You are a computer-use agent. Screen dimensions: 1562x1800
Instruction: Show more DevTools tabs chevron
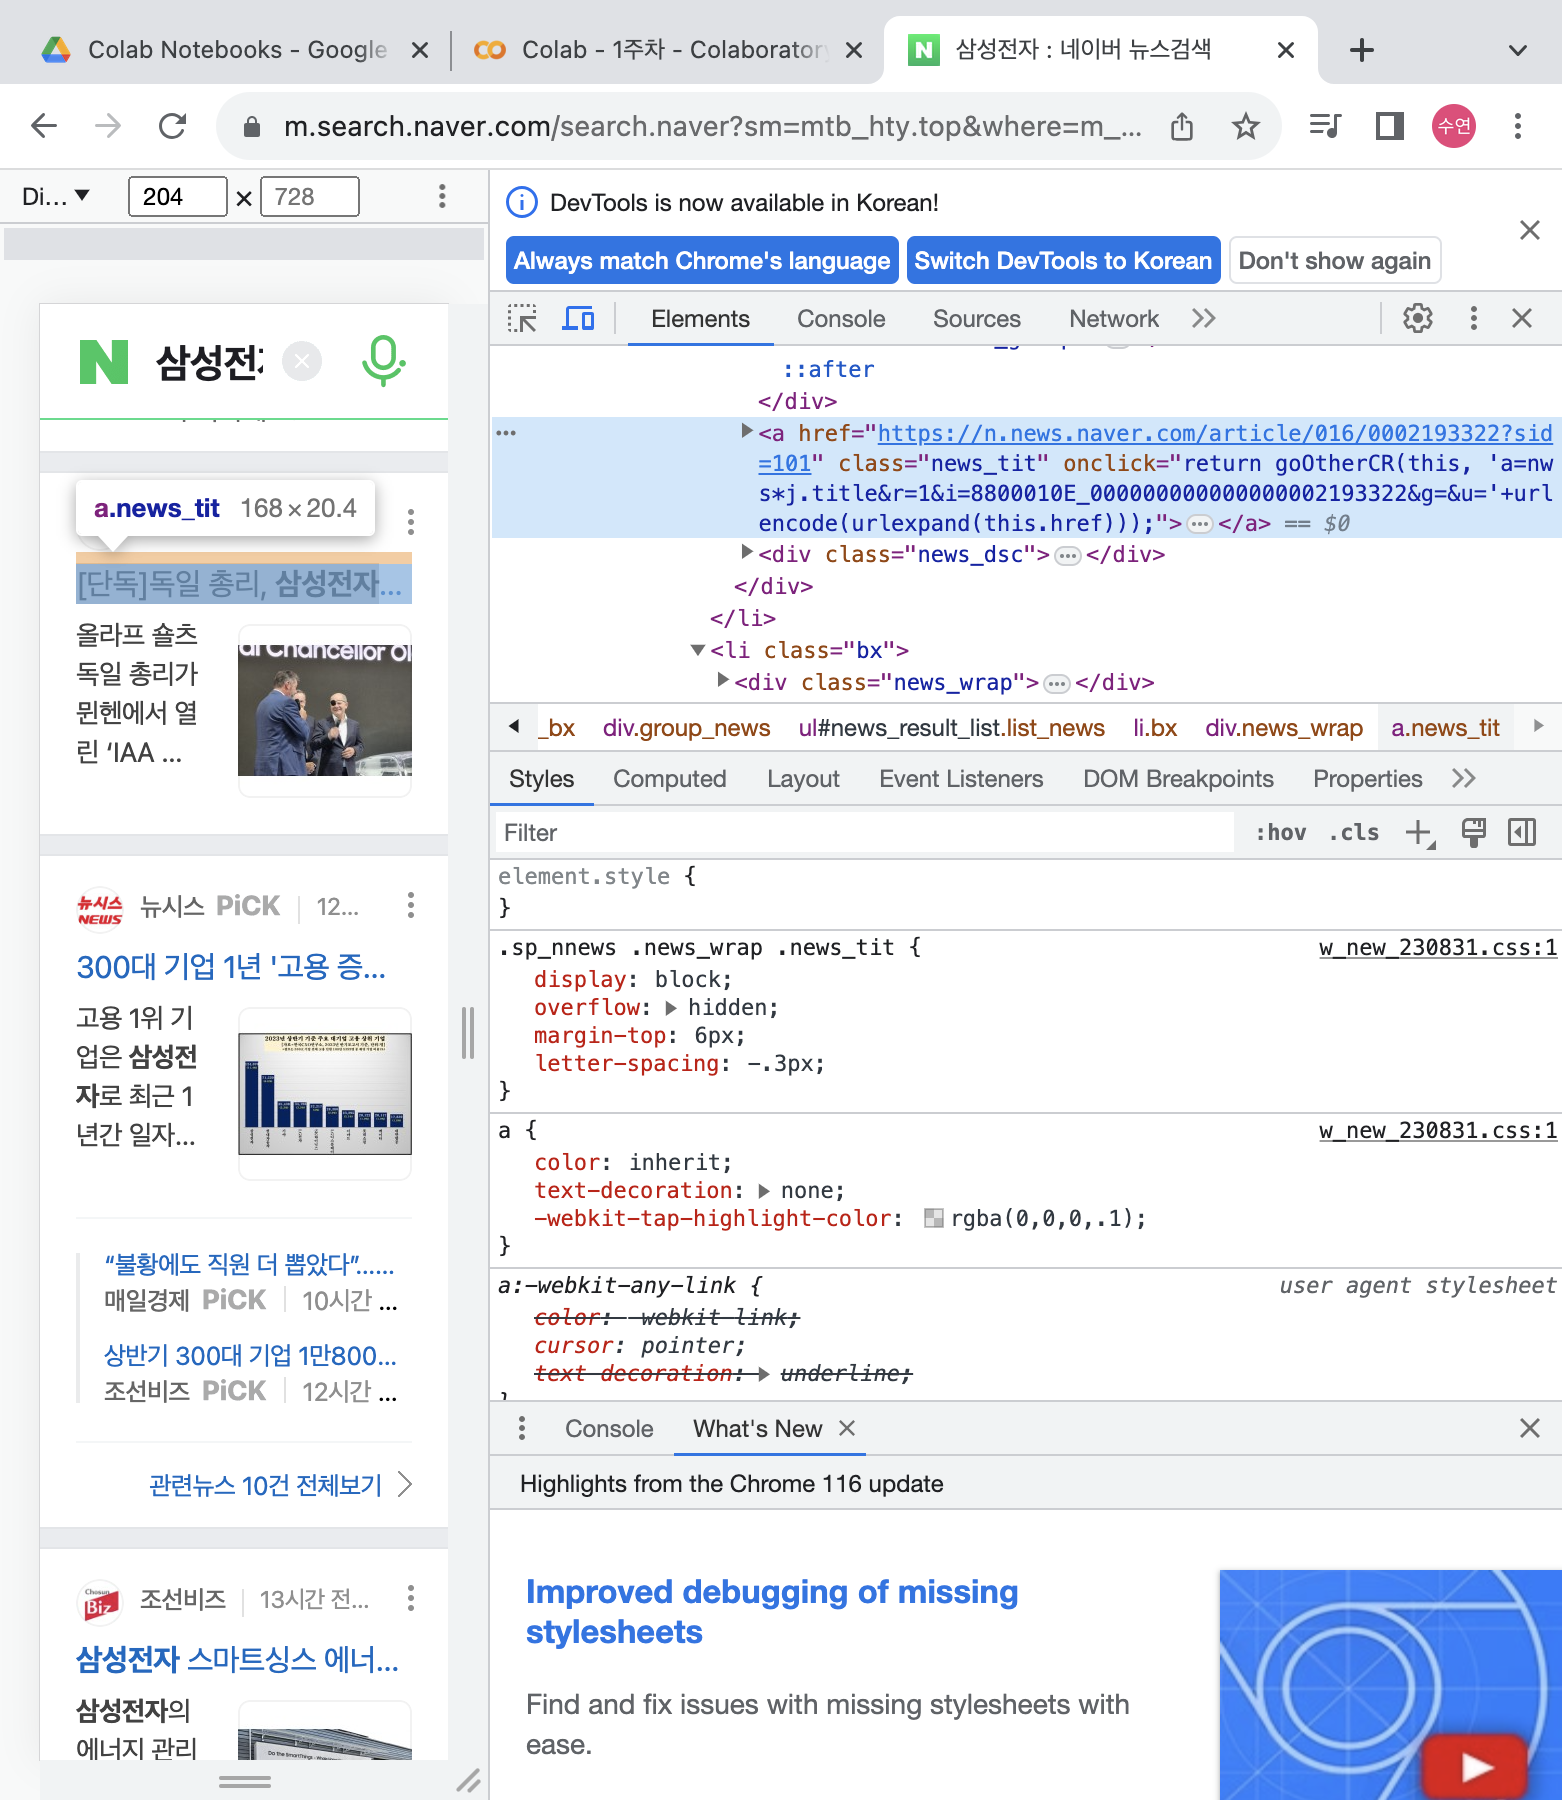tap(1203, 319)
